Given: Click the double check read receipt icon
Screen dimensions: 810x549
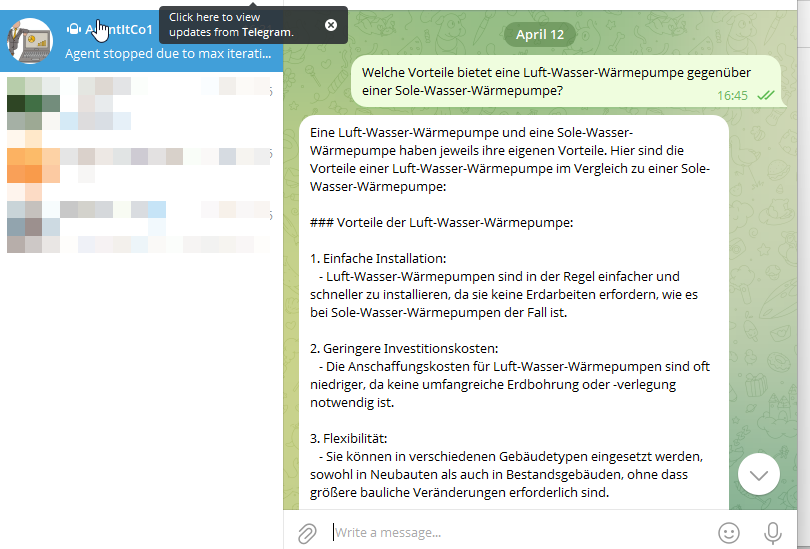Looking at the screenshot, I should (x=766, y=95).
